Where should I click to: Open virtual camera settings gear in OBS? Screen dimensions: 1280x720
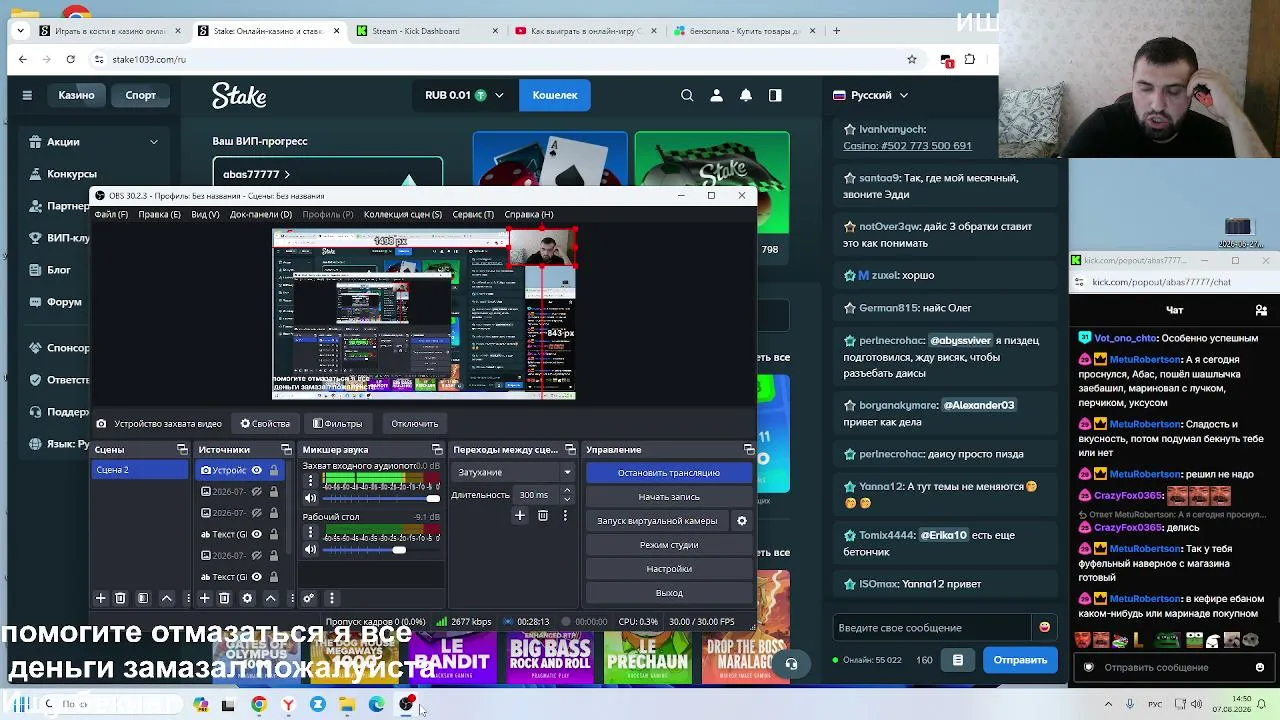[x=742, y=520]
